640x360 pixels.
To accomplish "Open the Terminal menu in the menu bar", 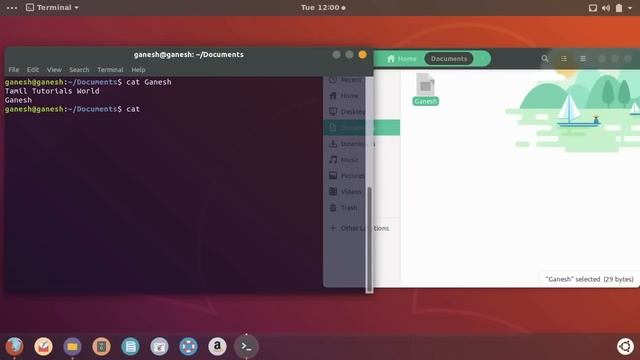I will point(110,70).
